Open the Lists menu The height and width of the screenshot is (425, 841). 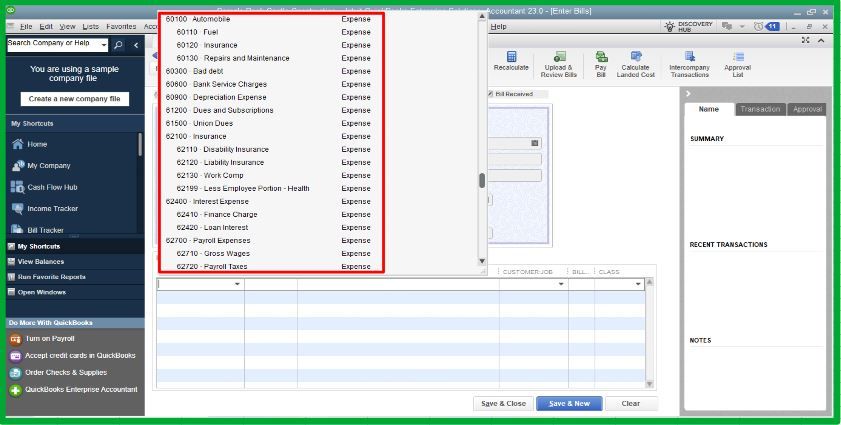[x=90, y=26]
